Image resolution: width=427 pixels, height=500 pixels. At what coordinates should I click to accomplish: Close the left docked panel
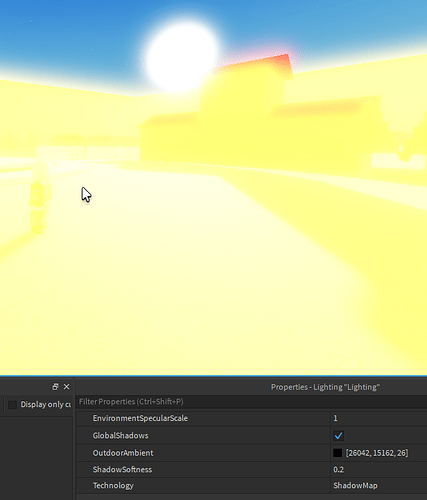[67, 387]
